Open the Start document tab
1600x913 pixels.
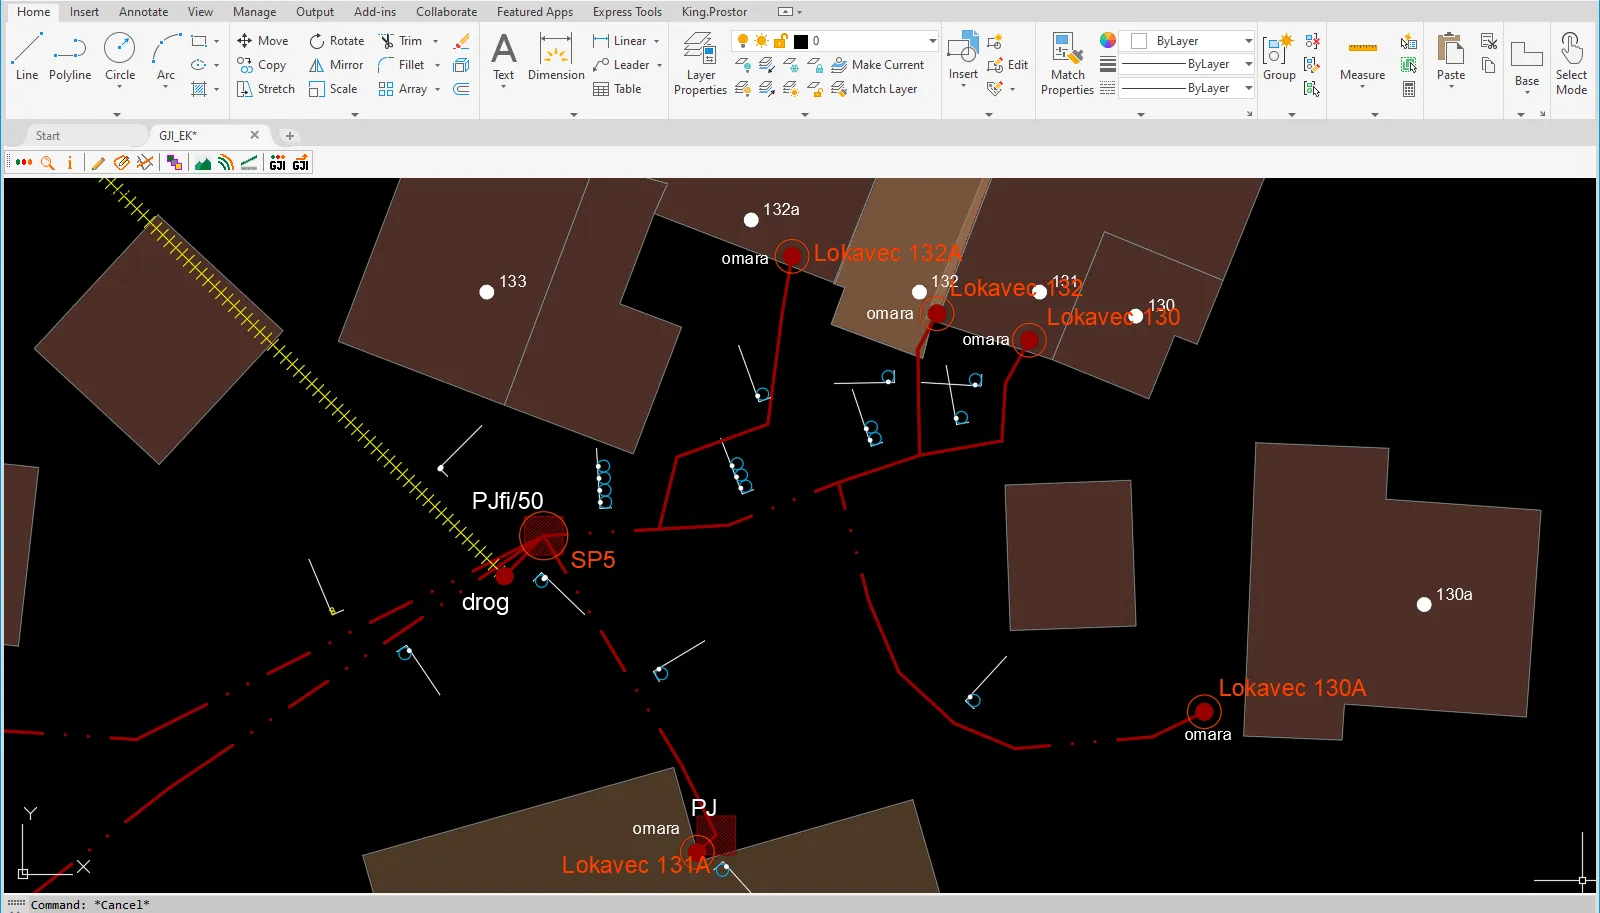coord(48,136)
